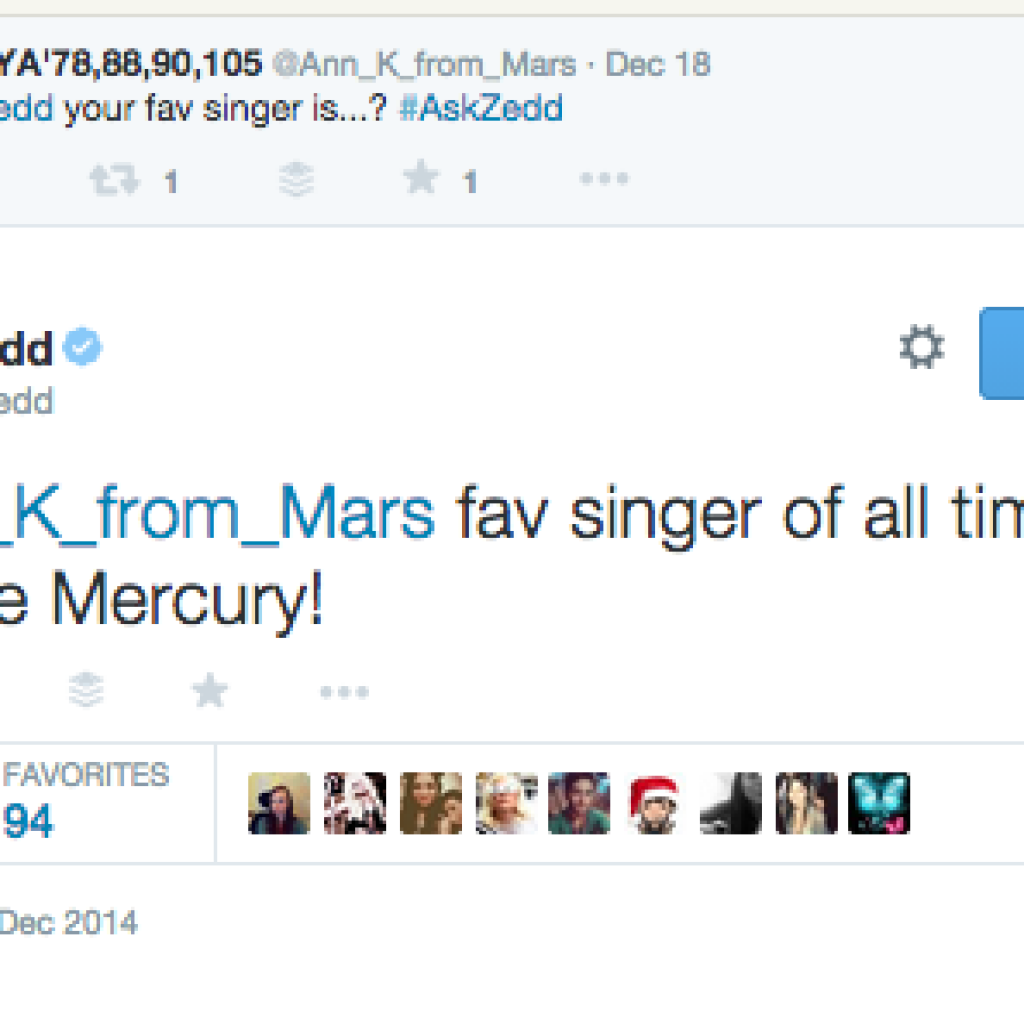
Task: Favorite the #AskZedd question with the star
Action: tap(421, 179)
